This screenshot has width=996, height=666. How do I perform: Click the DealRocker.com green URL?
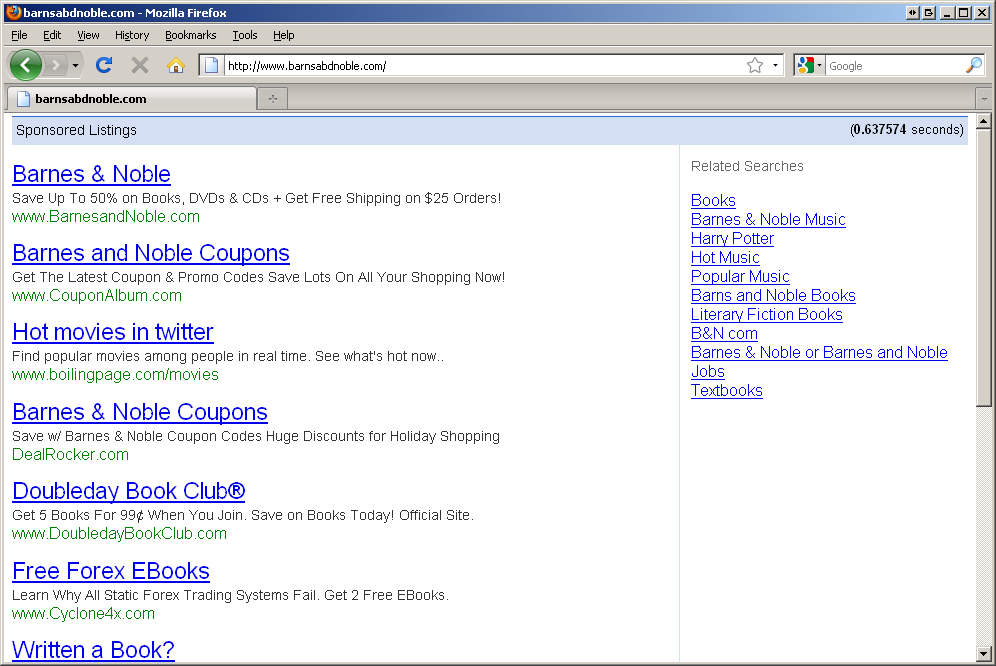tap(70, 454)
